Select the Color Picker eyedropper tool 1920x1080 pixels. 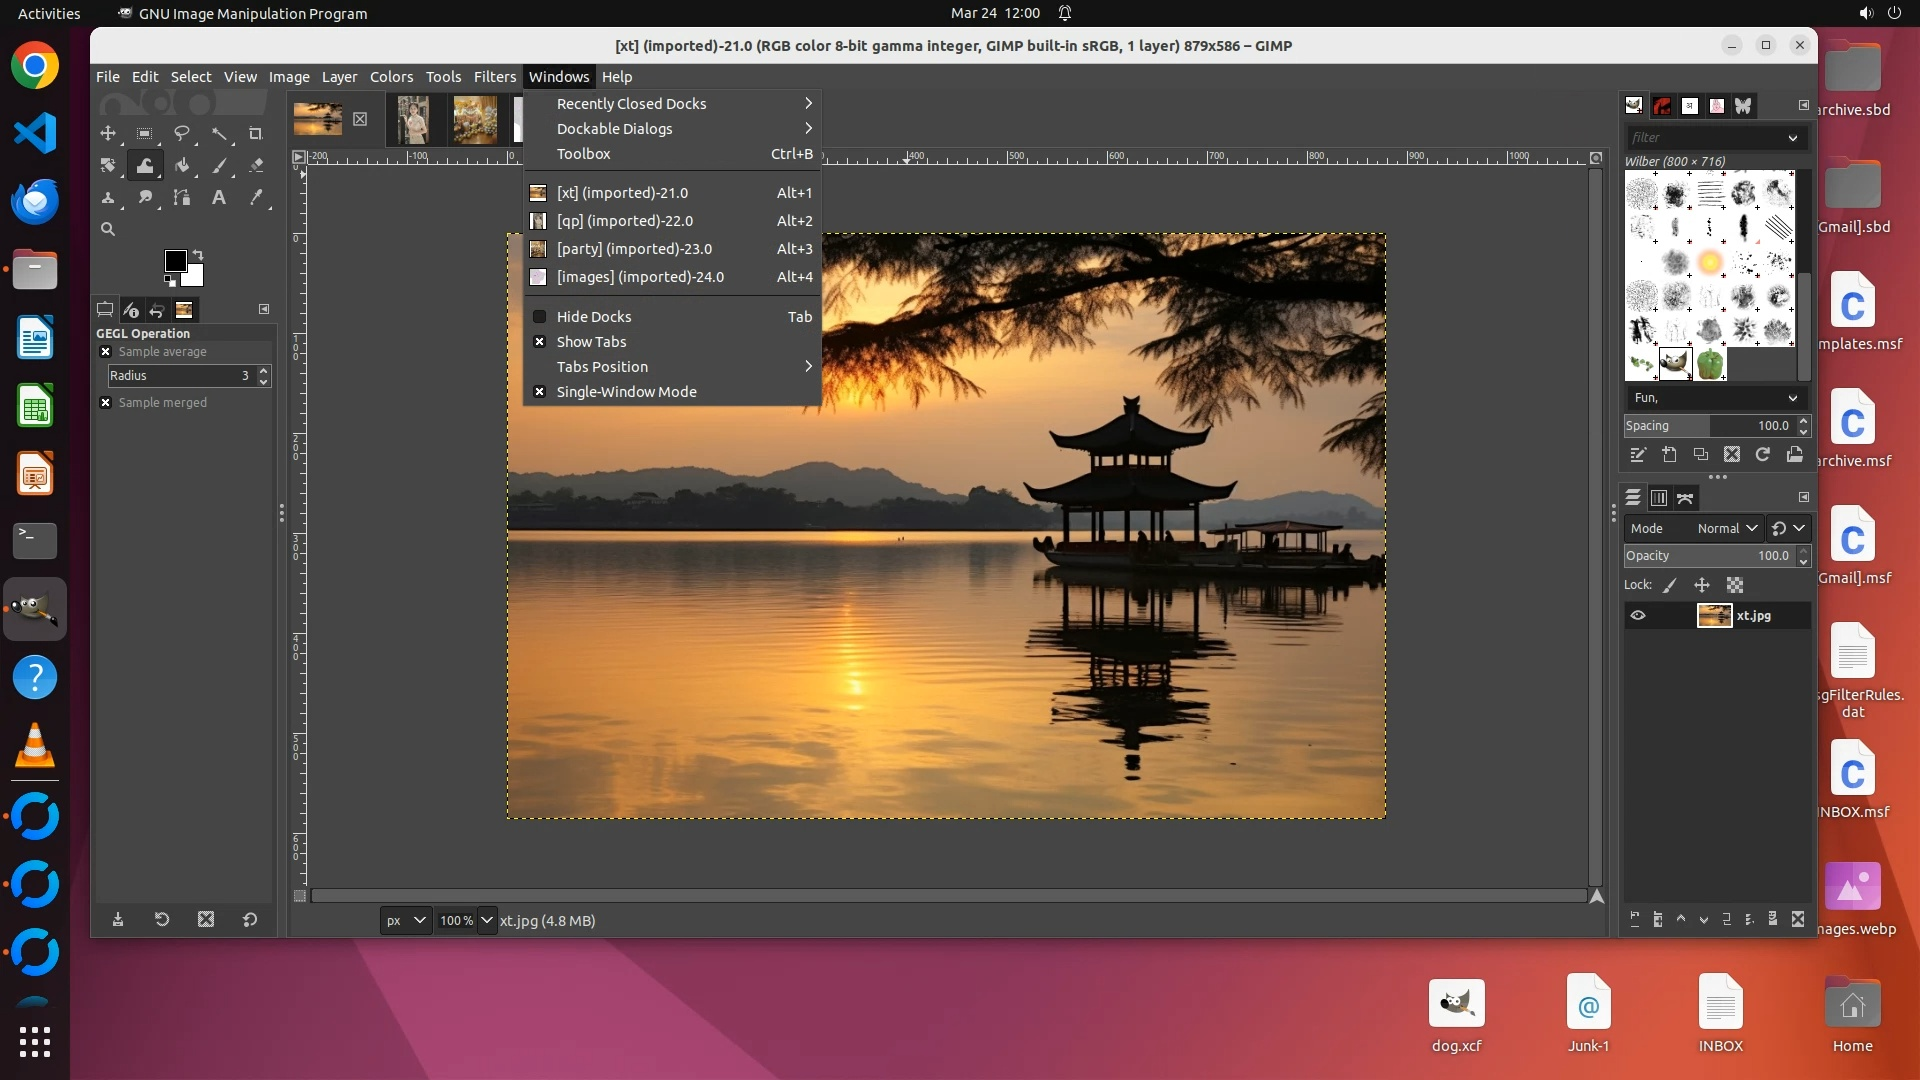tap(255, 197)
